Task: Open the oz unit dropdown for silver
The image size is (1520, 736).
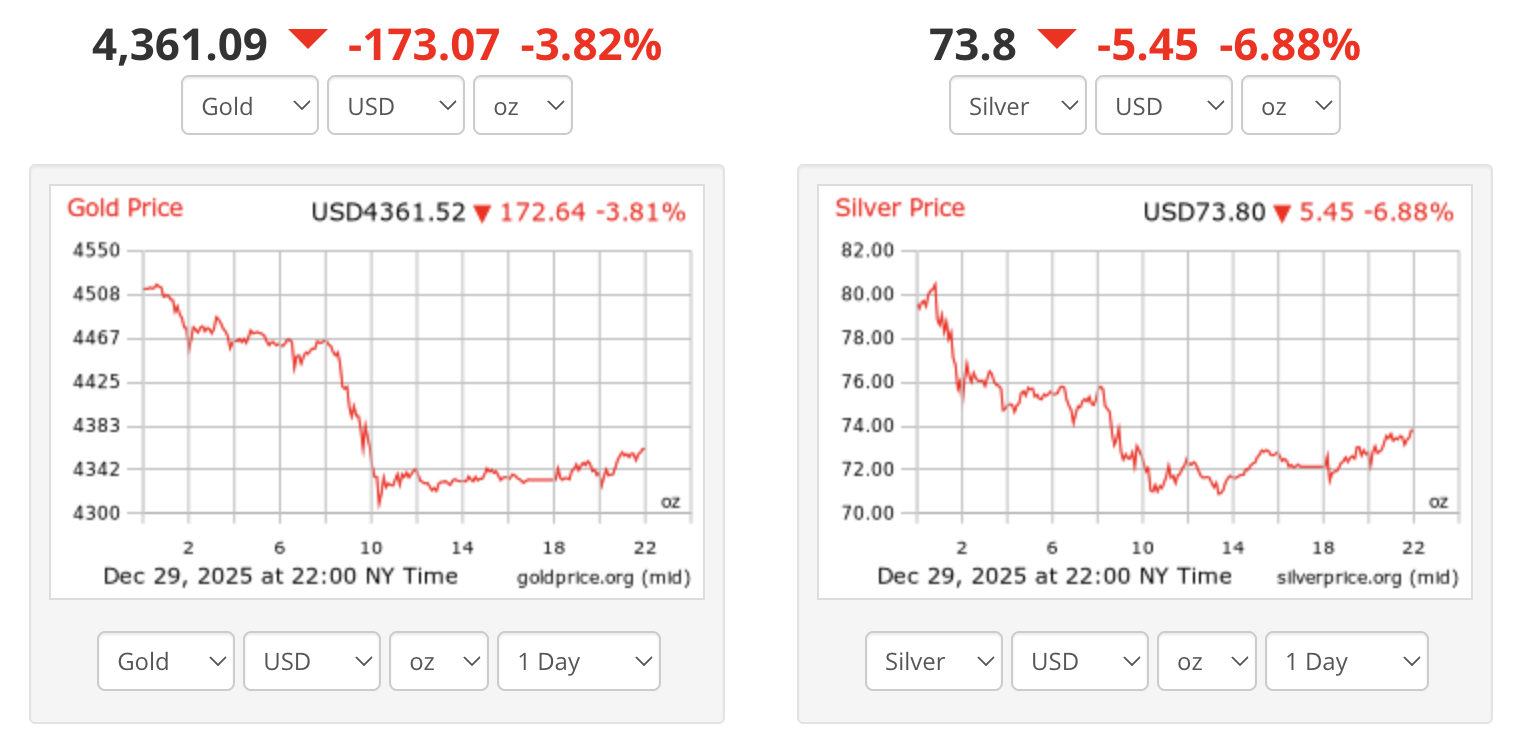Action: click(1290, 105)
